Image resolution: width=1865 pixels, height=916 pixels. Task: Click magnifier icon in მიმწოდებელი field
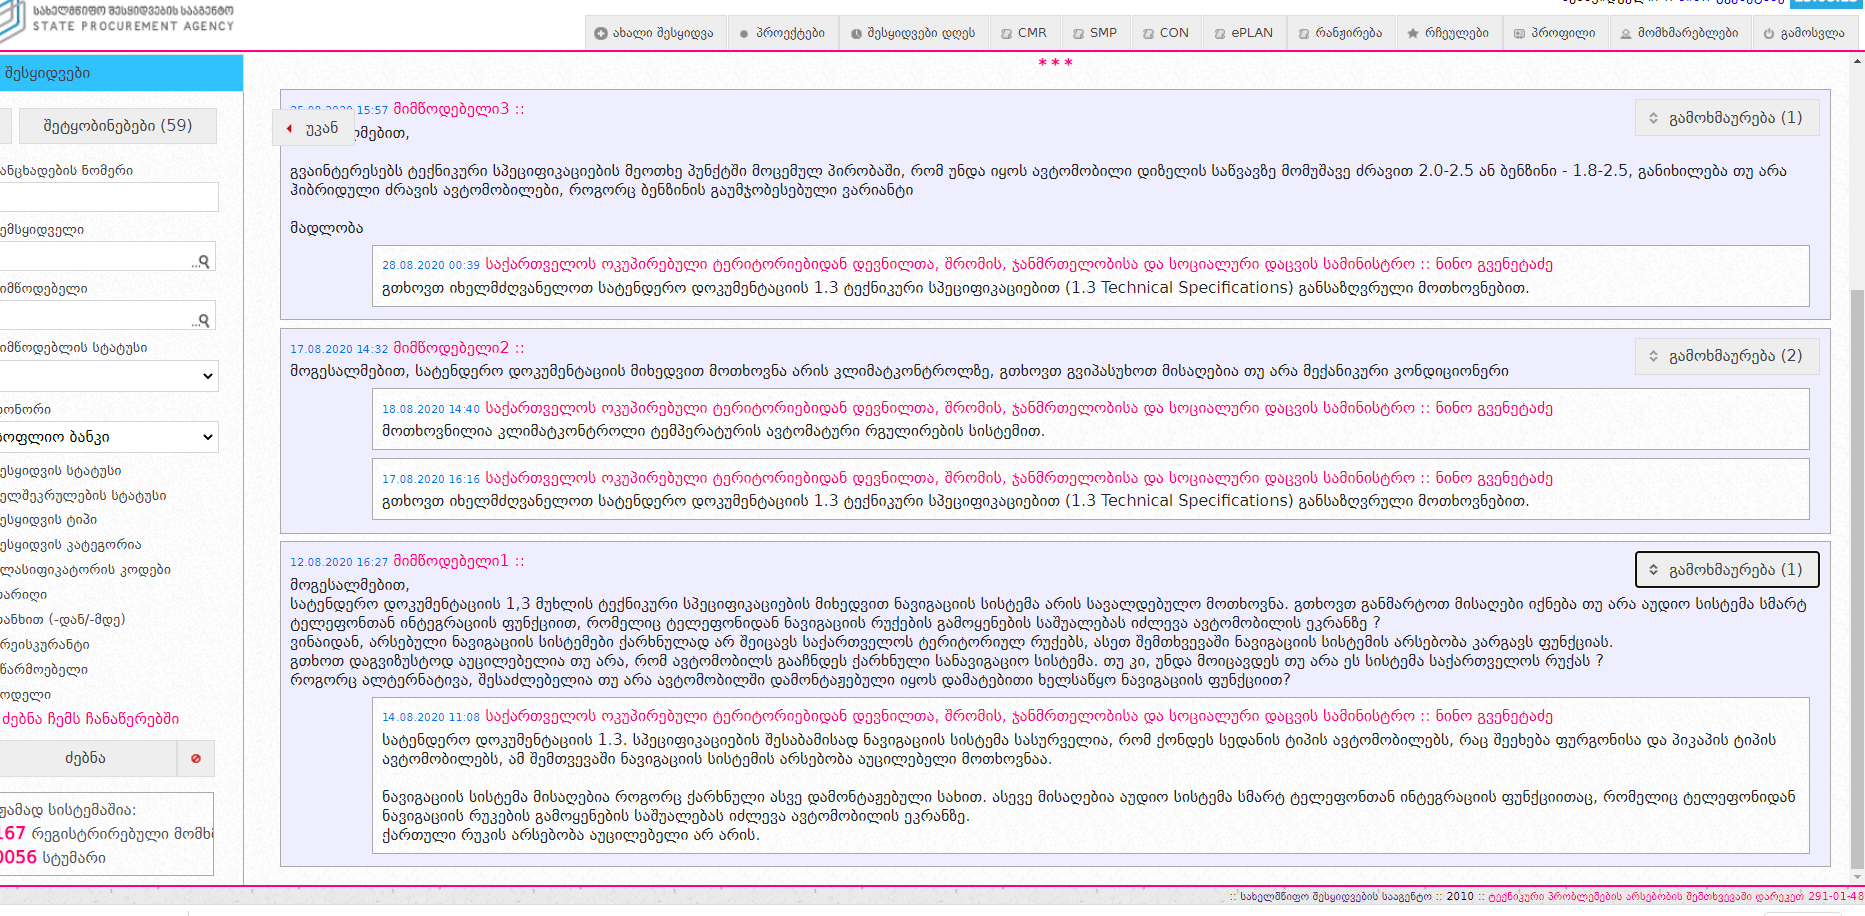point(203,320)
